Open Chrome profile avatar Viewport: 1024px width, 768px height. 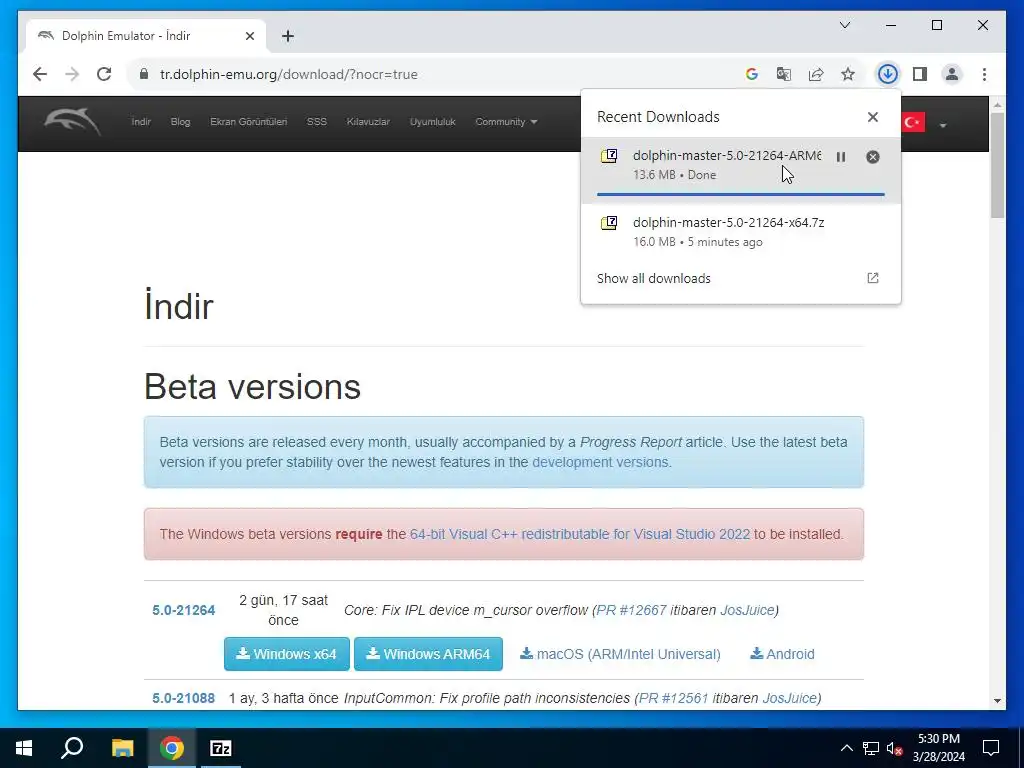click(952, 74)
